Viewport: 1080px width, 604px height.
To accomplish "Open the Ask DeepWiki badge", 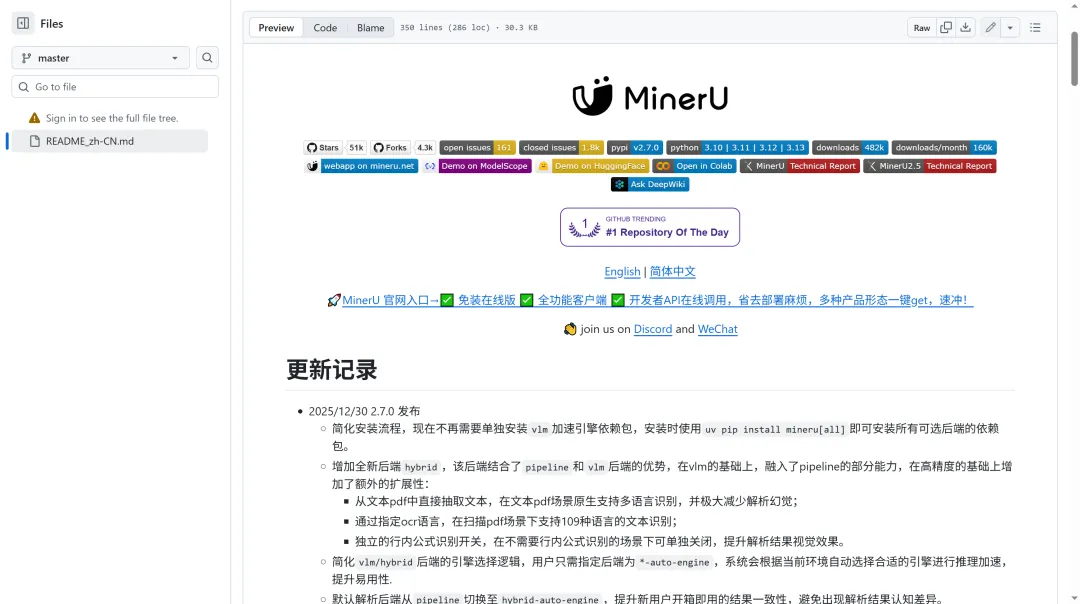I will [x=650, y=185].
